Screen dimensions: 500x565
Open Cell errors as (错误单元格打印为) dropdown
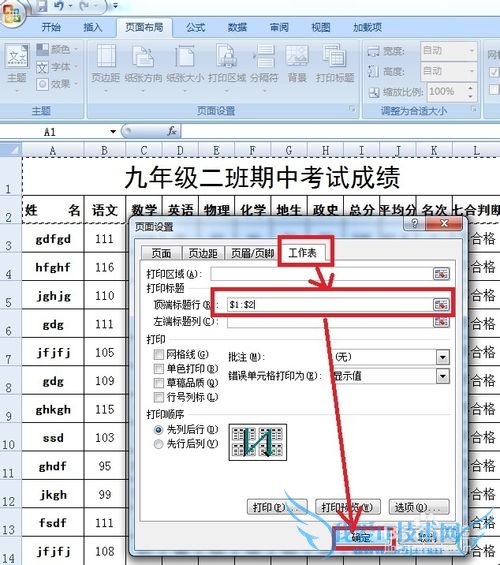pos(442,377)
